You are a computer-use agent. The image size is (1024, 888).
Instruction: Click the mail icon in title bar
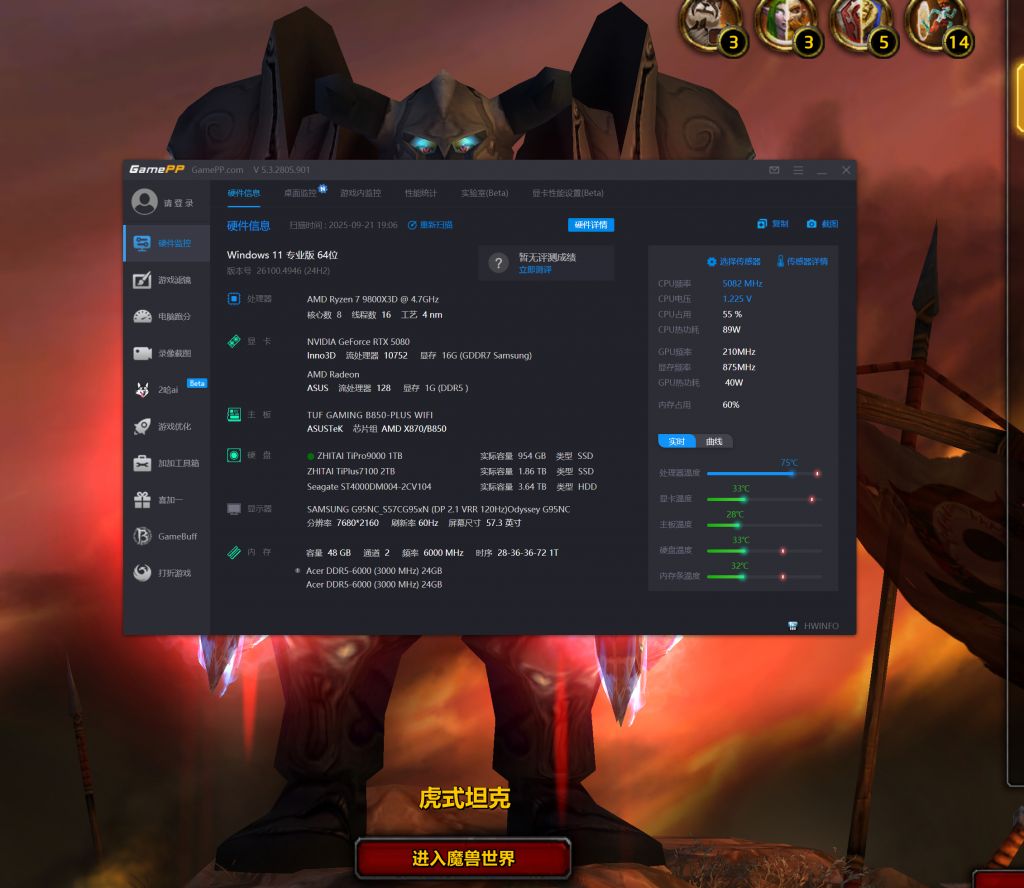(774, 171)
